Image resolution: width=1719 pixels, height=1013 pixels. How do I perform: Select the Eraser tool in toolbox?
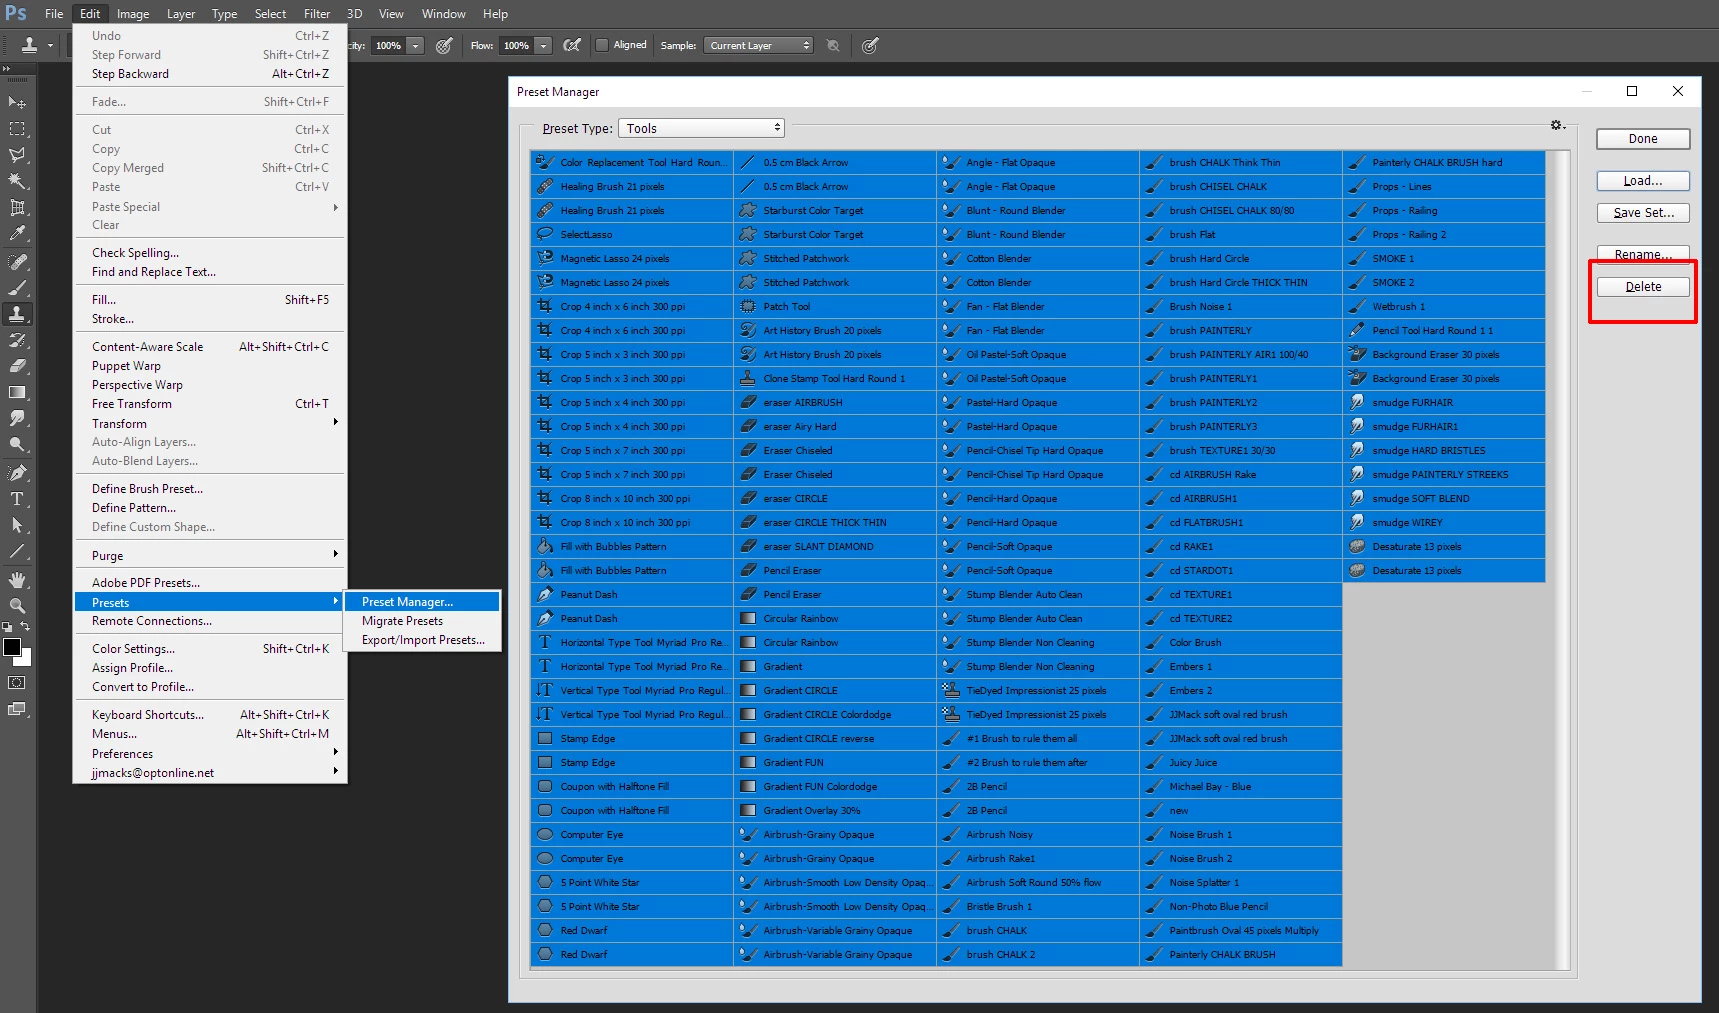coord(17,366)
